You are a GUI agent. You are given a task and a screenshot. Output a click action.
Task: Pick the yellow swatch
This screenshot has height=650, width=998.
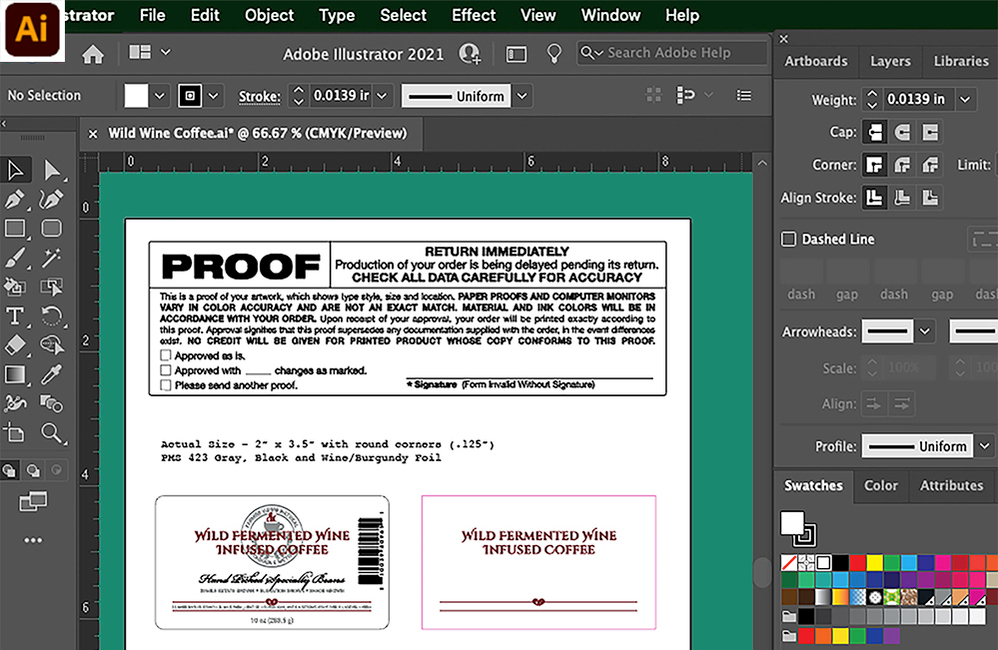875,563
